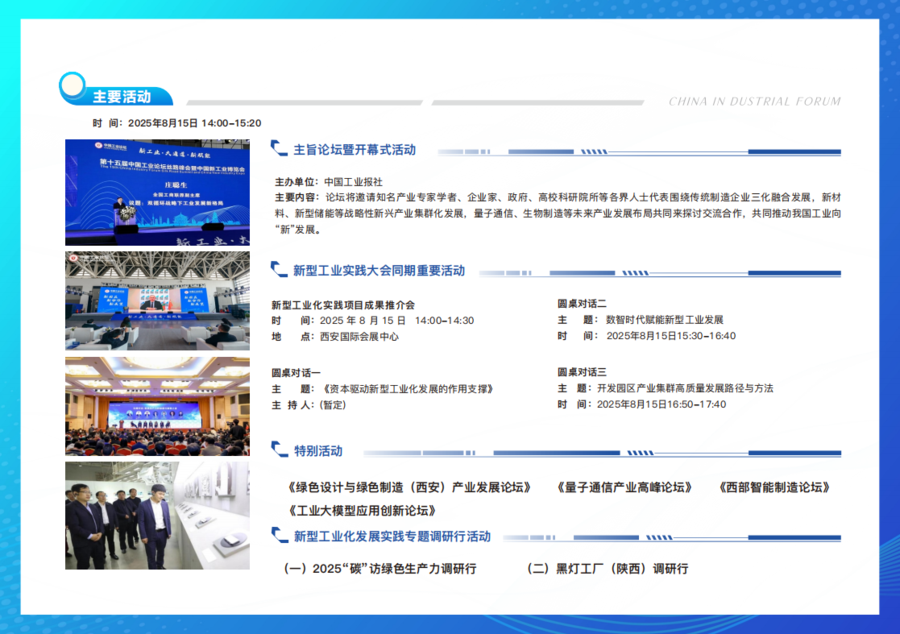Click the arrow icon beside 特别活动
This screenshot has width=900, height=634.
coord(279,449)
